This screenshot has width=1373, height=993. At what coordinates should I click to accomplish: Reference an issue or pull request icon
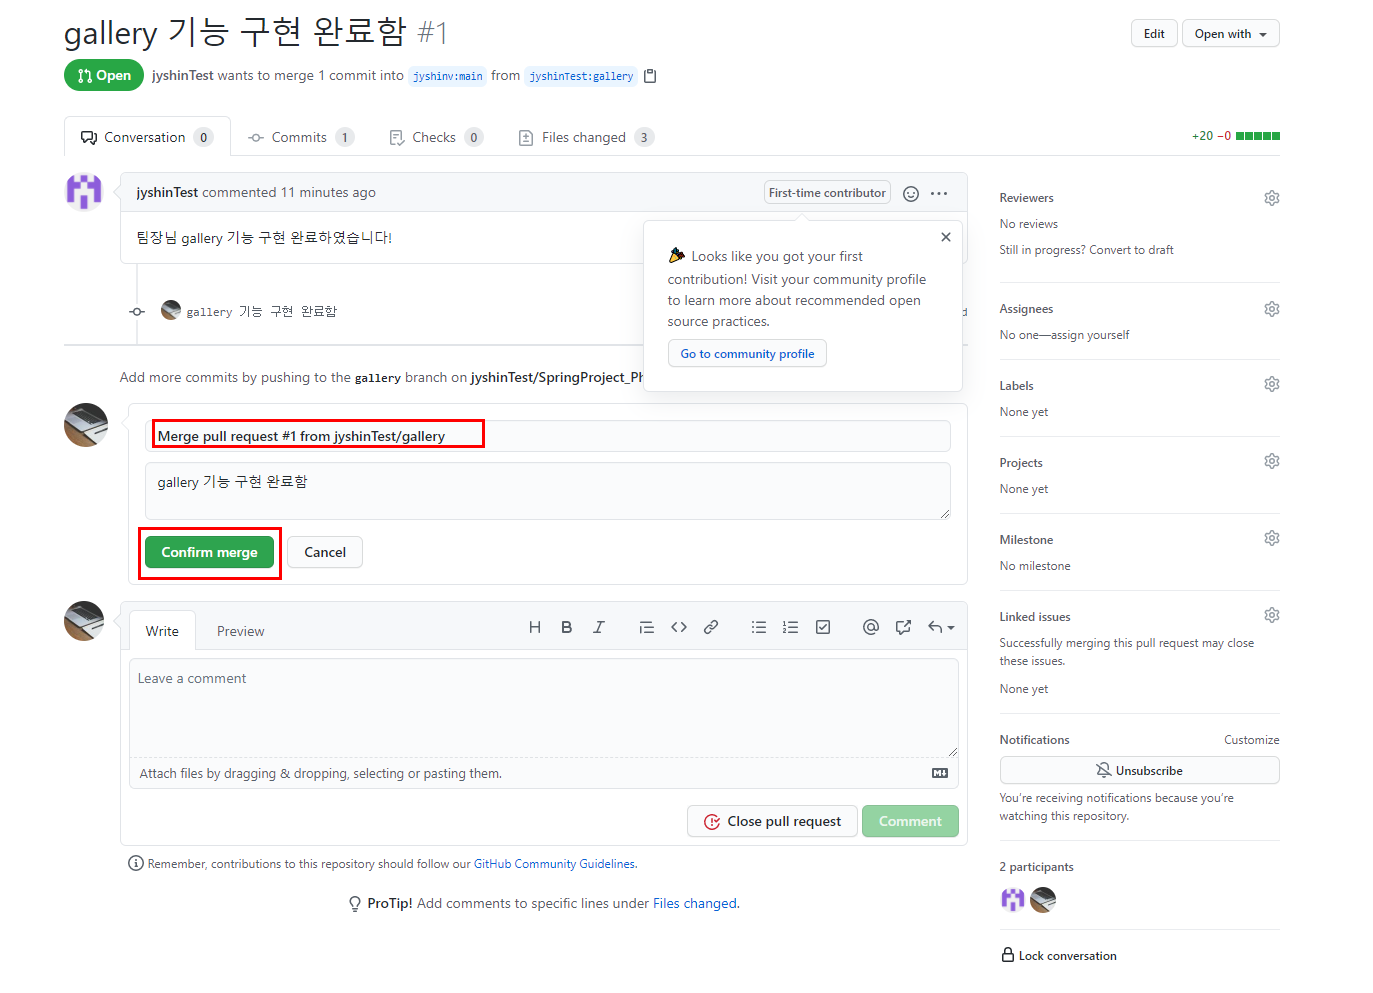903,627
